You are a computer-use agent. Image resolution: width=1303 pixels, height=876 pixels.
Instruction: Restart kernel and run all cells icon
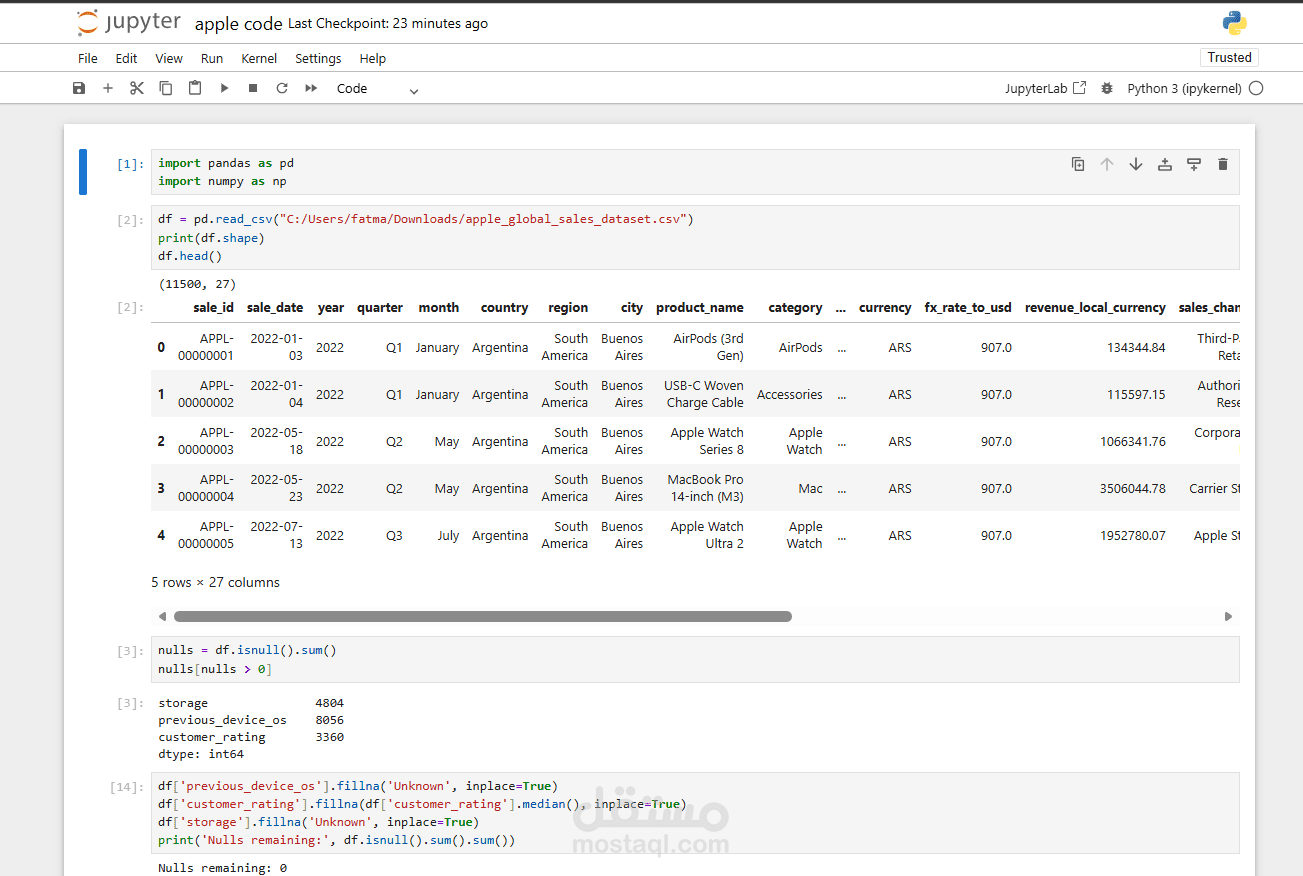coord(311,88)
